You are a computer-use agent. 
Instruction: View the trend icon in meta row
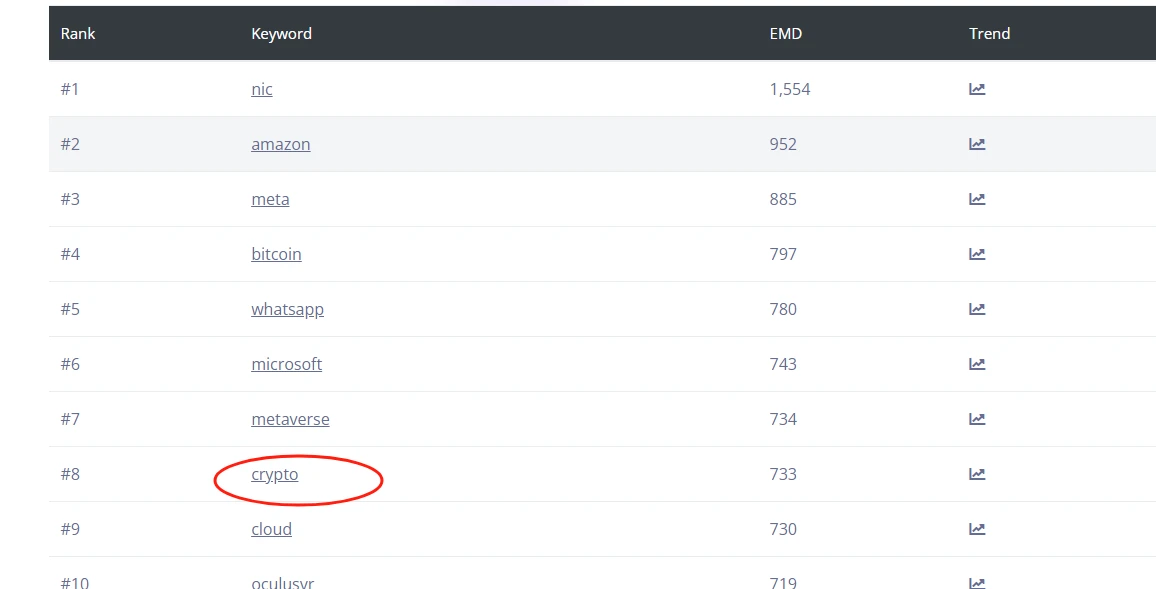pos(977,199)
